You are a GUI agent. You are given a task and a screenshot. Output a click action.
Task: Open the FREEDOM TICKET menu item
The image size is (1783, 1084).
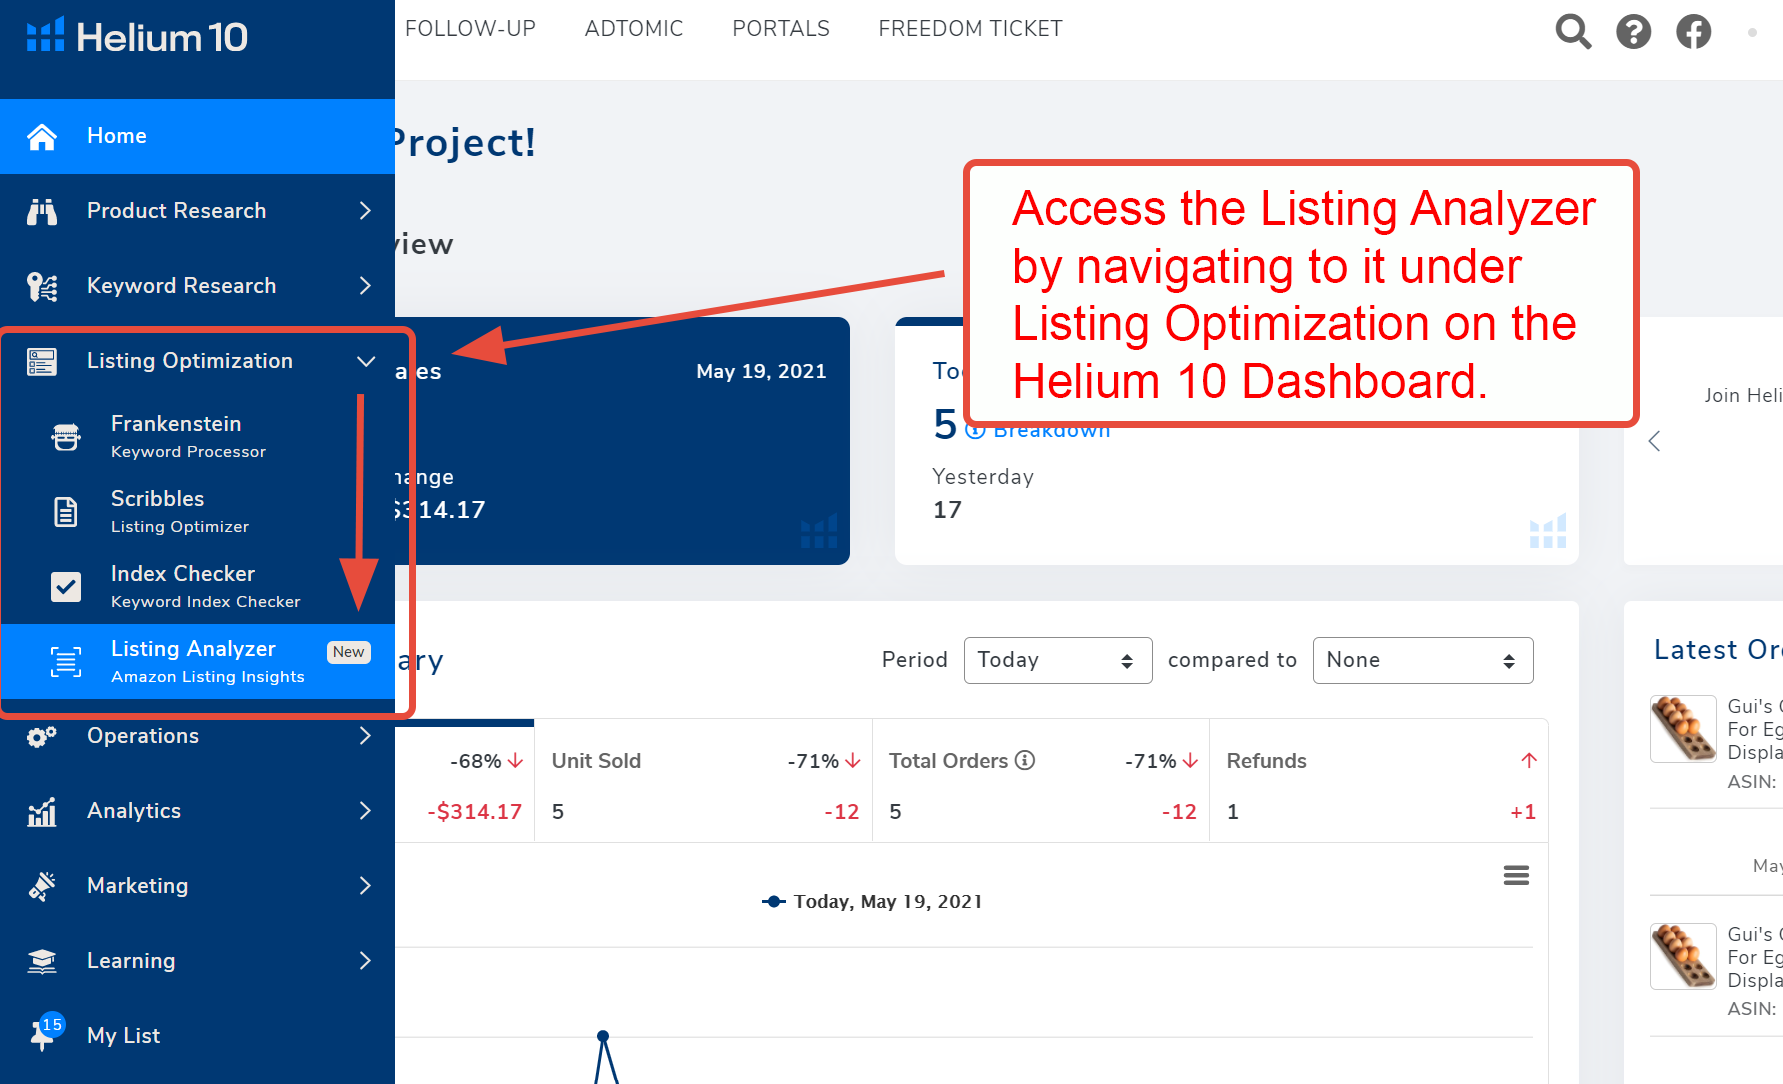click(970, 29)
